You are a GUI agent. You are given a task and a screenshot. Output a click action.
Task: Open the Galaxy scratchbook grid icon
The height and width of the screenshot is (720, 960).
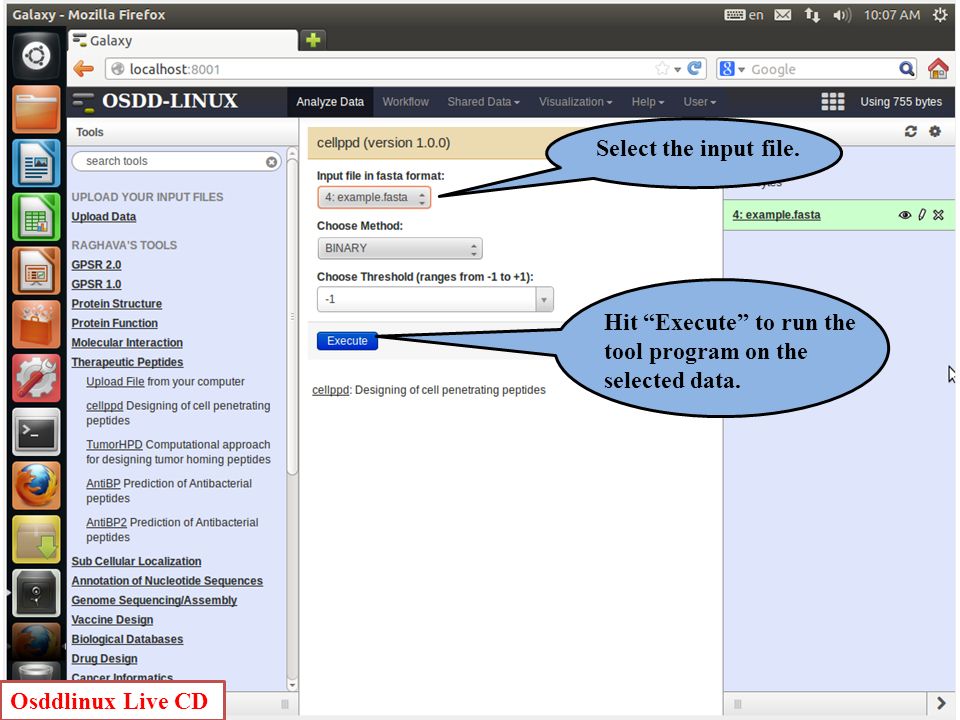tap(833, 102)
